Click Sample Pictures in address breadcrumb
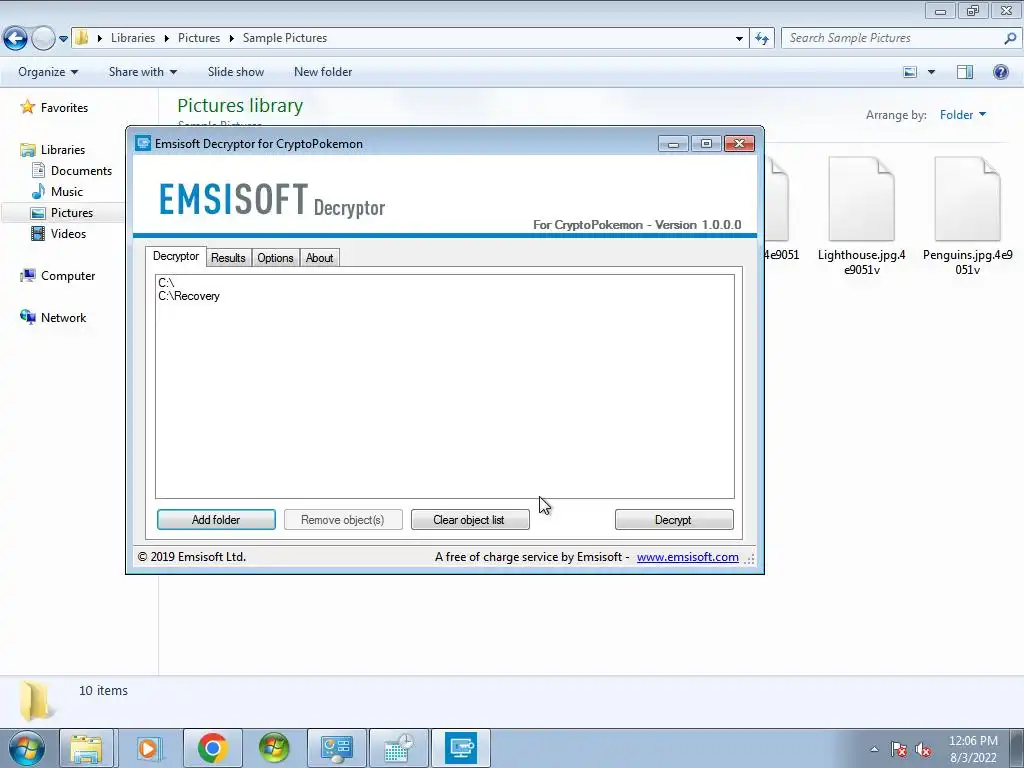The image size is (1024, 768). (x=285, y=38)
